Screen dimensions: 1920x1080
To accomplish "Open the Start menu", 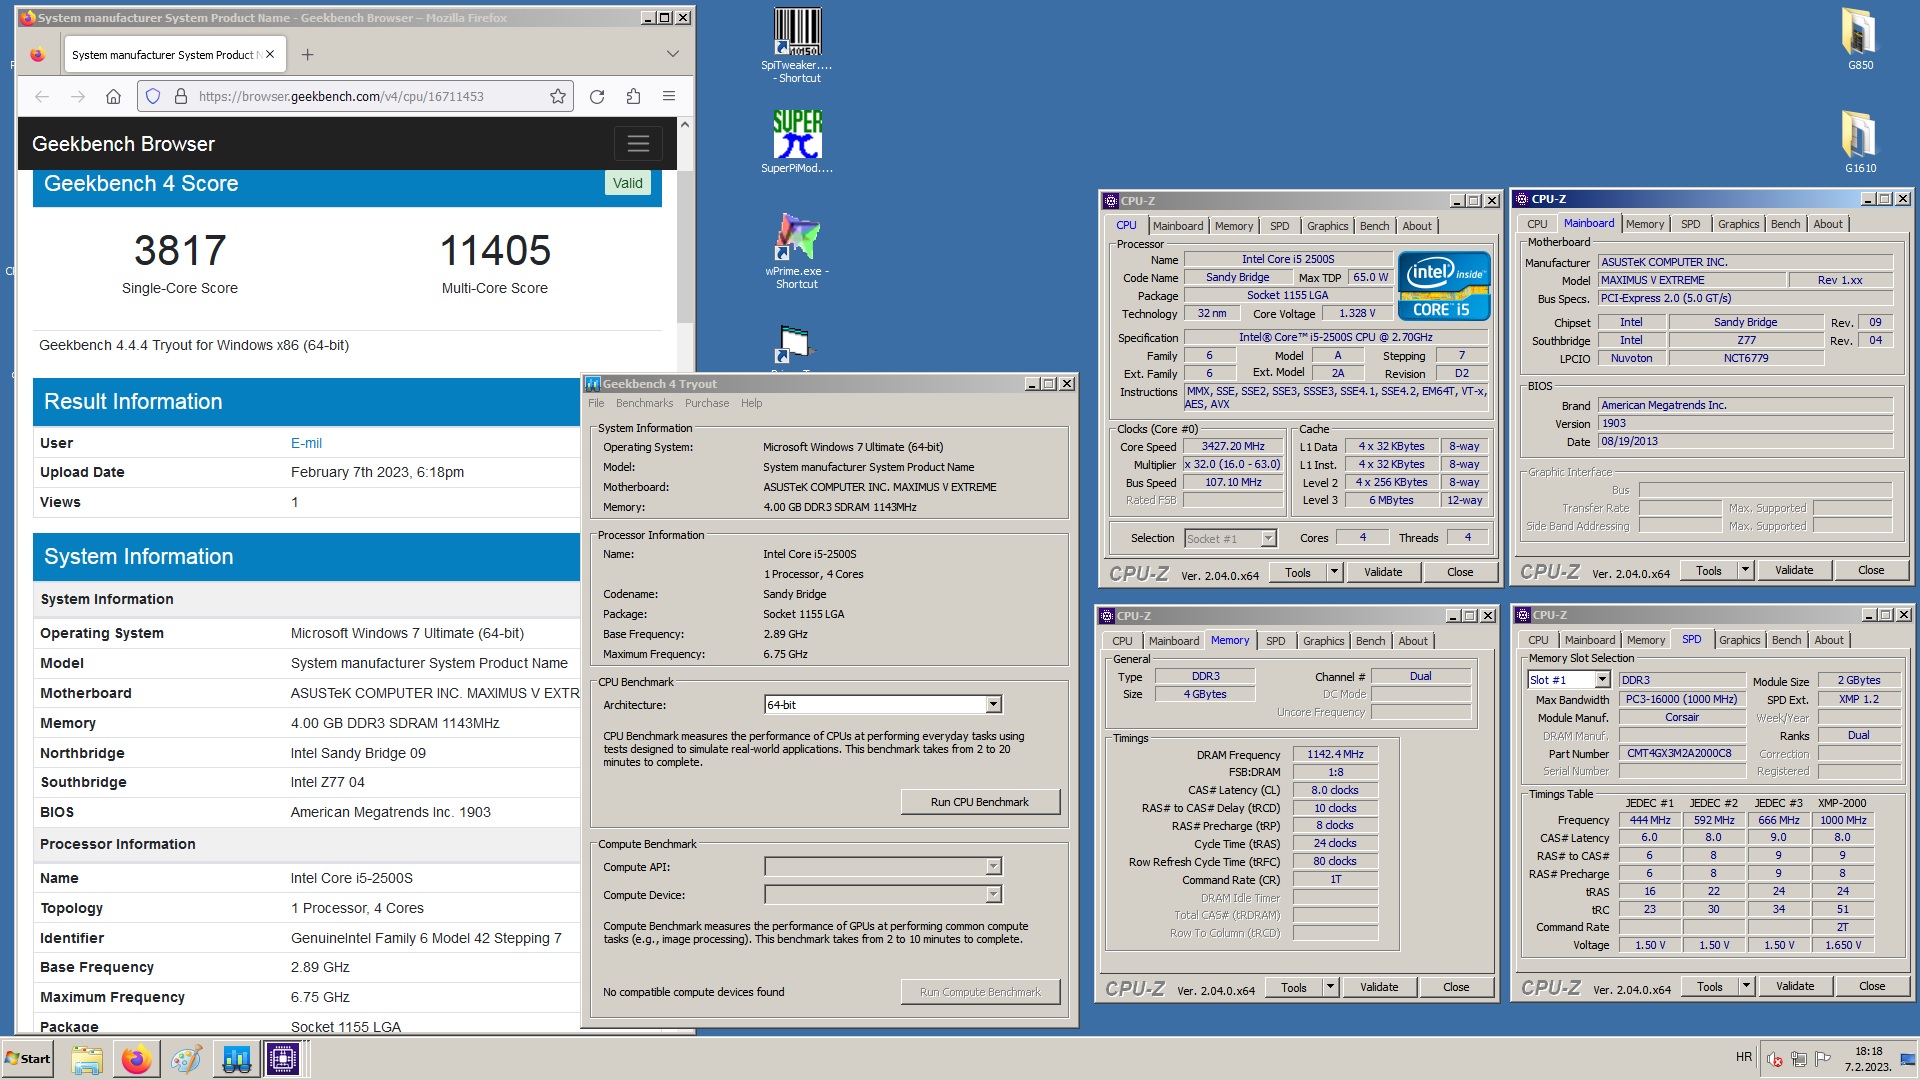I will click(28, 1059).
